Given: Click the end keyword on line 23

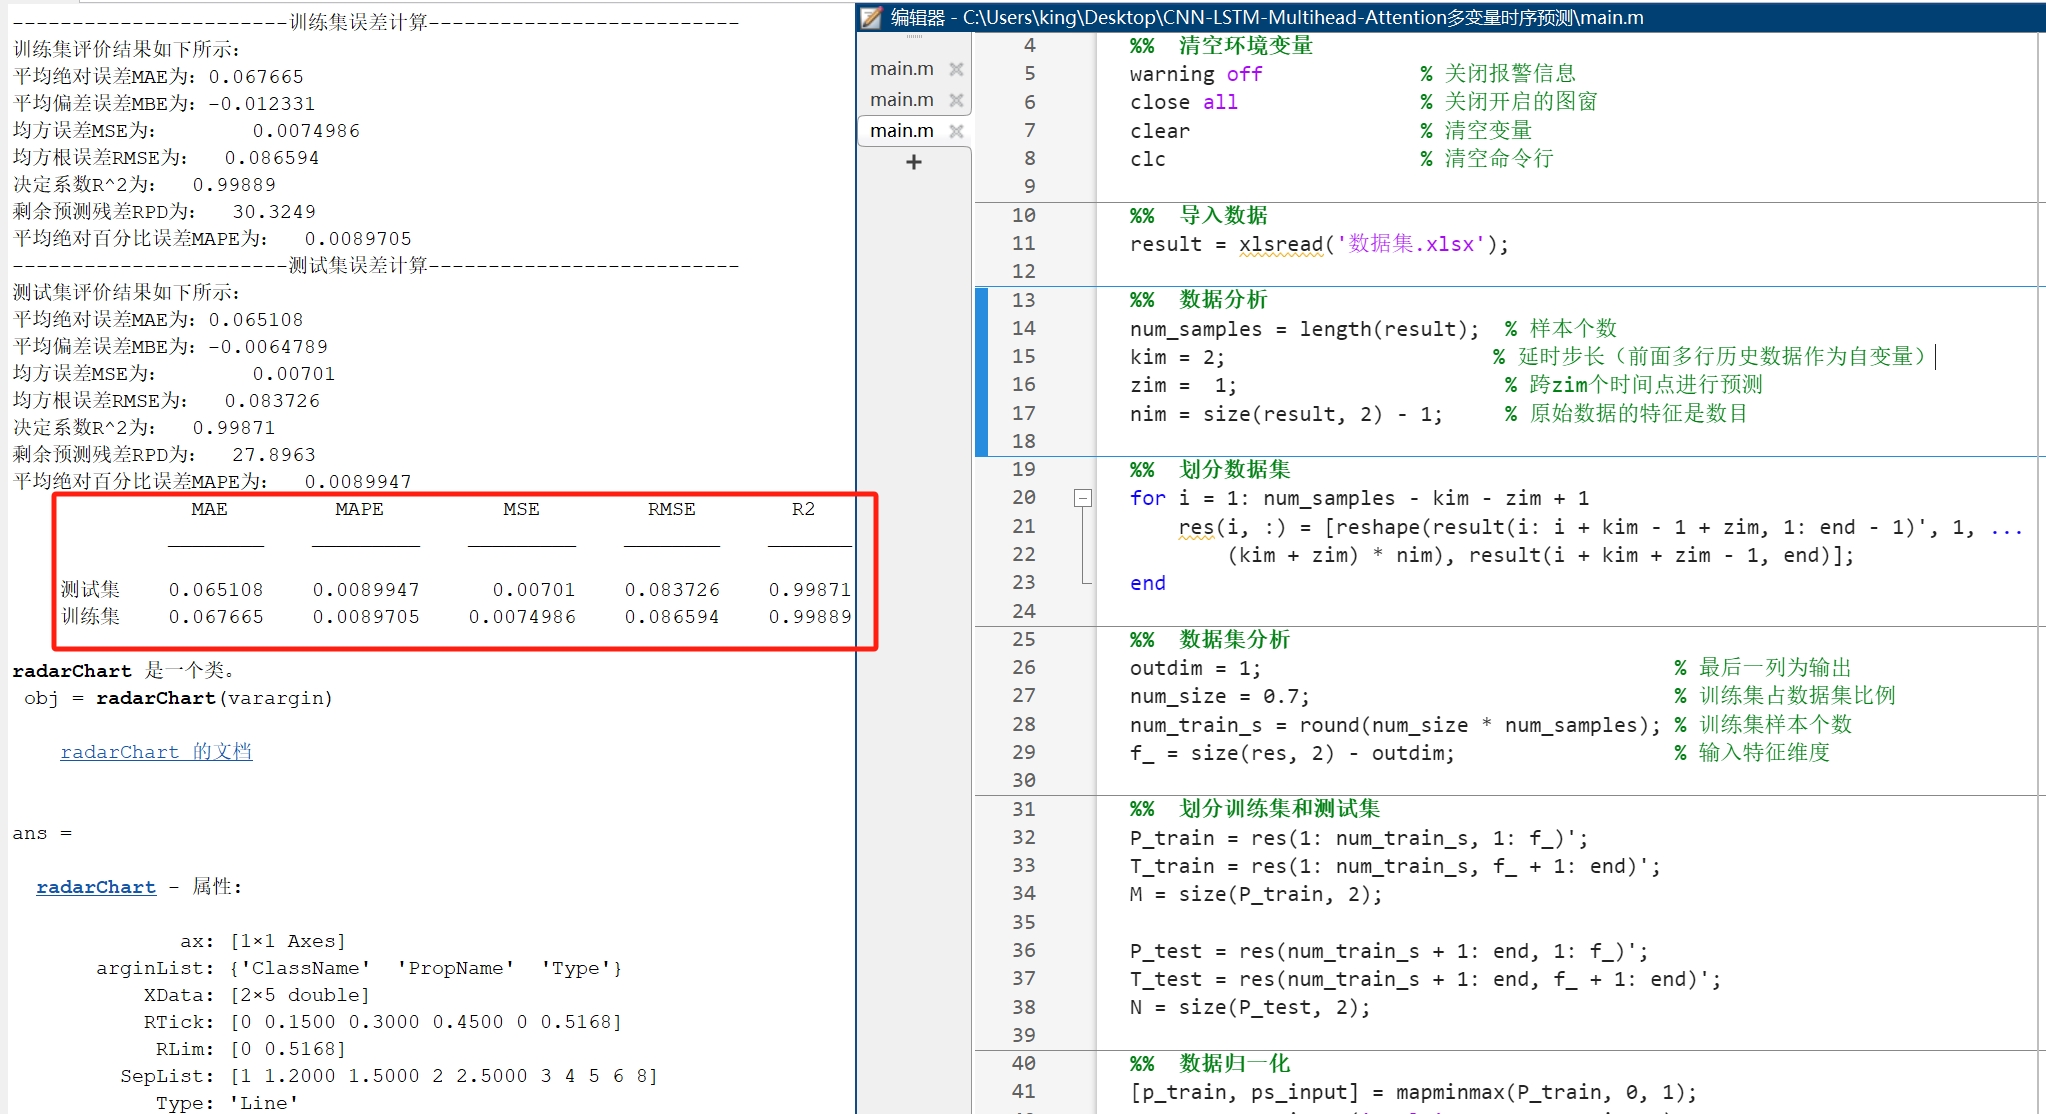Looking at the screenshot, I should click(1146, 583).
